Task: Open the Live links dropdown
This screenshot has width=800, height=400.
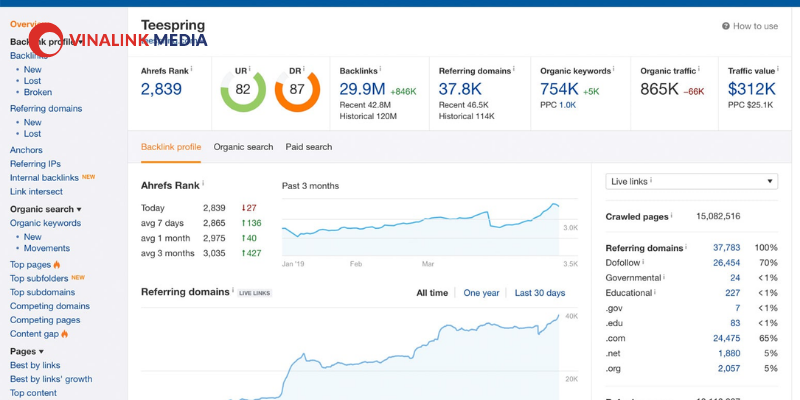Action: point(691,182)
